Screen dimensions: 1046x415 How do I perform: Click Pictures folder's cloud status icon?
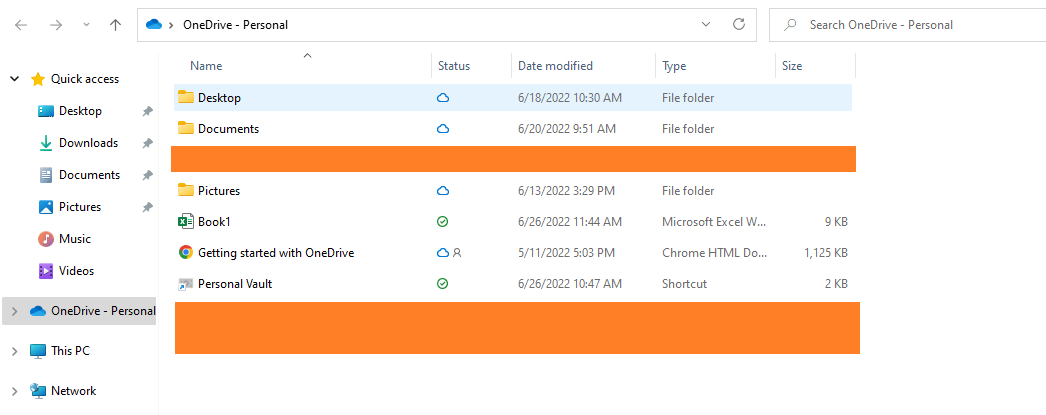point(442,191)
